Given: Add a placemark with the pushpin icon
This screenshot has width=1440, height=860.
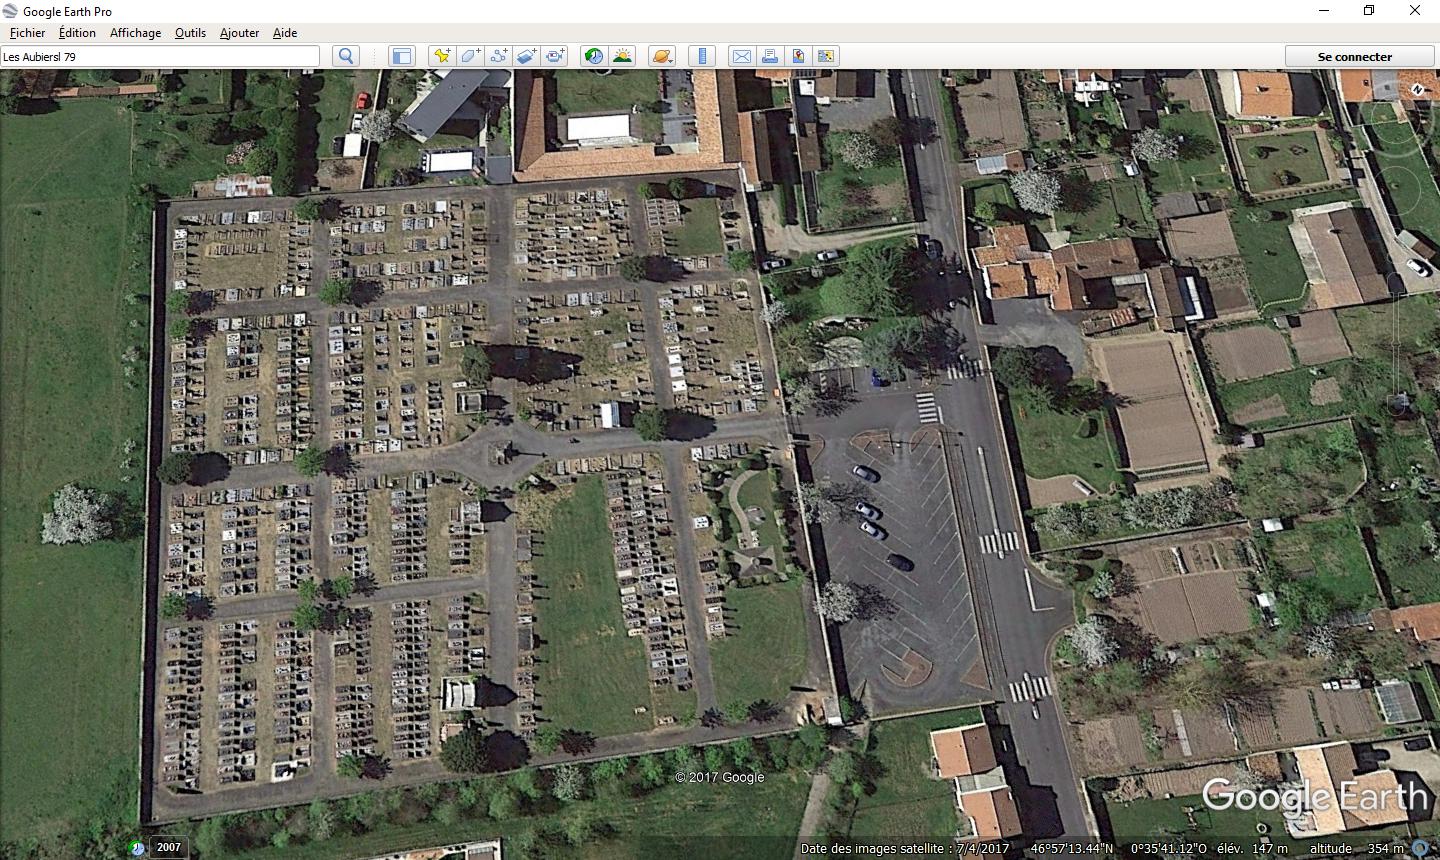Looking at the screenshot, I should (442, 56).
